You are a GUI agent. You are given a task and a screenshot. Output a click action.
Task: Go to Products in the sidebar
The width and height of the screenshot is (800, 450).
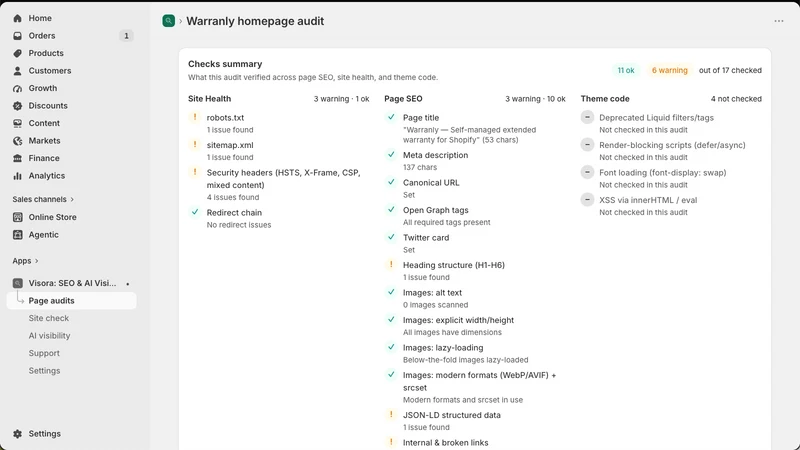click(71, 53)
